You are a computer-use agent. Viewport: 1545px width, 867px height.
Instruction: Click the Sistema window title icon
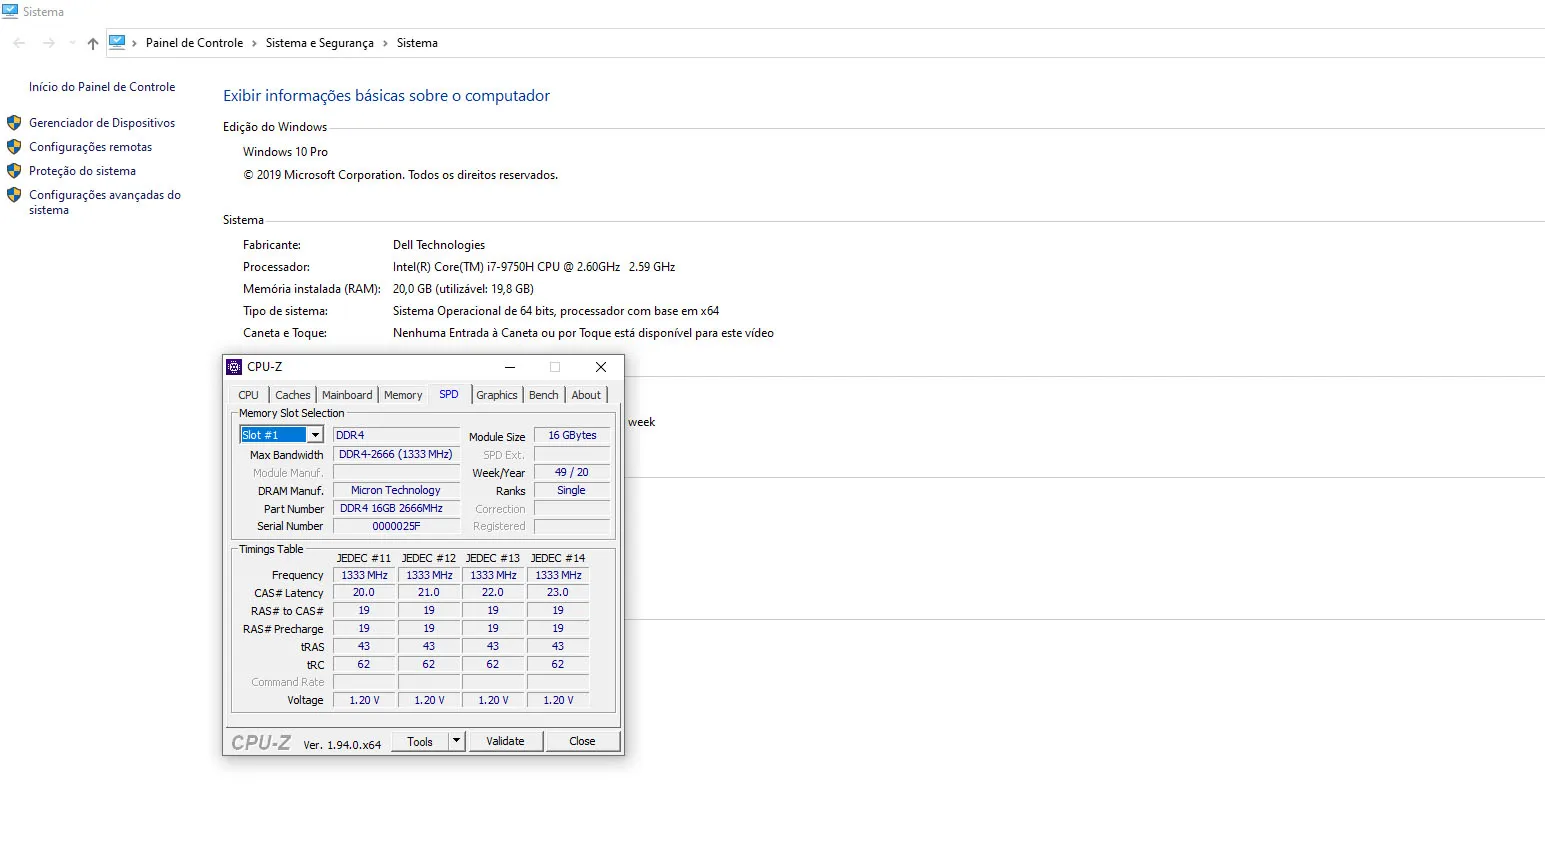pos(10,11)
